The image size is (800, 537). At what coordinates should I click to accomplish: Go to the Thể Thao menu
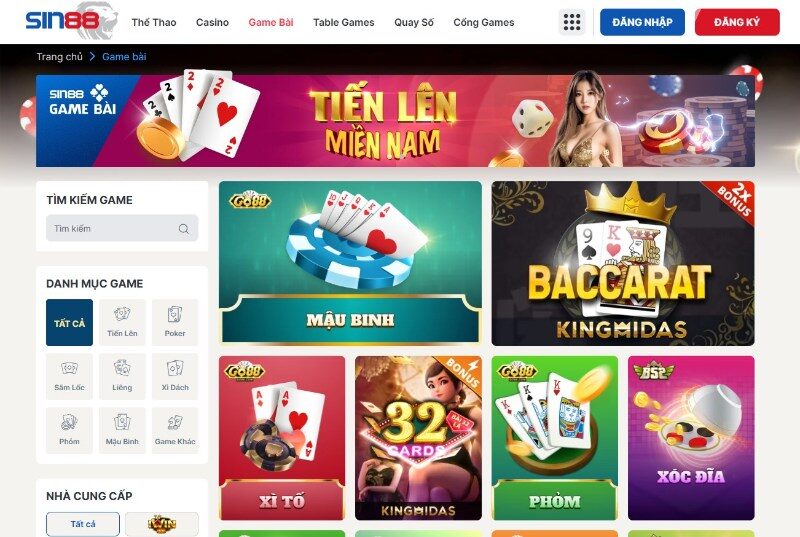tap(154, 22)
